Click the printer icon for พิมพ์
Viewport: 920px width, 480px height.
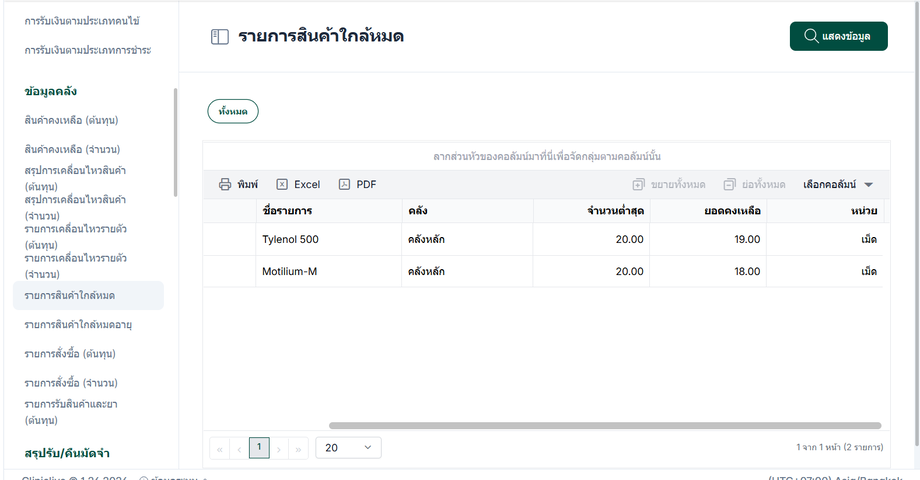(225, 184)
